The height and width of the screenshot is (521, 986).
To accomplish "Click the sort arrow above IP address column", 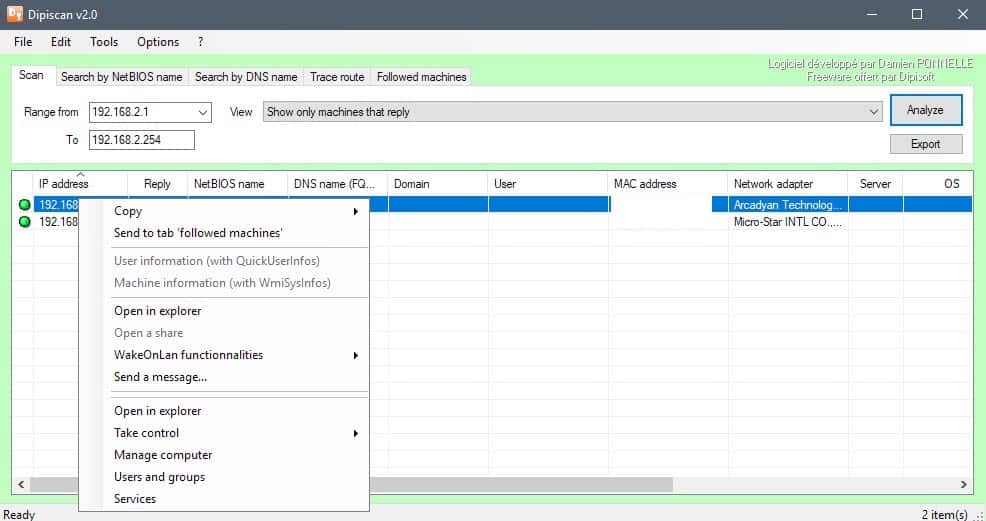I will tap(80, 175).
